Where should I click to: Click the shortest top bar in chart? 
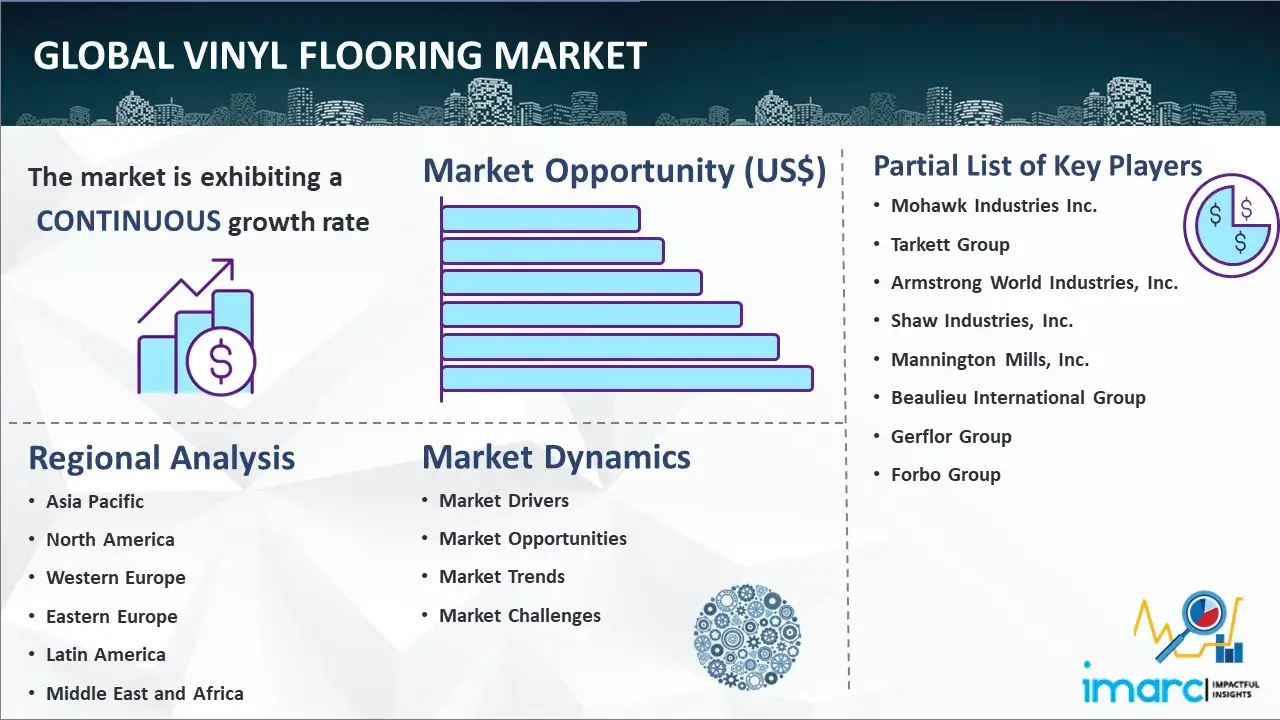[540, 218]
